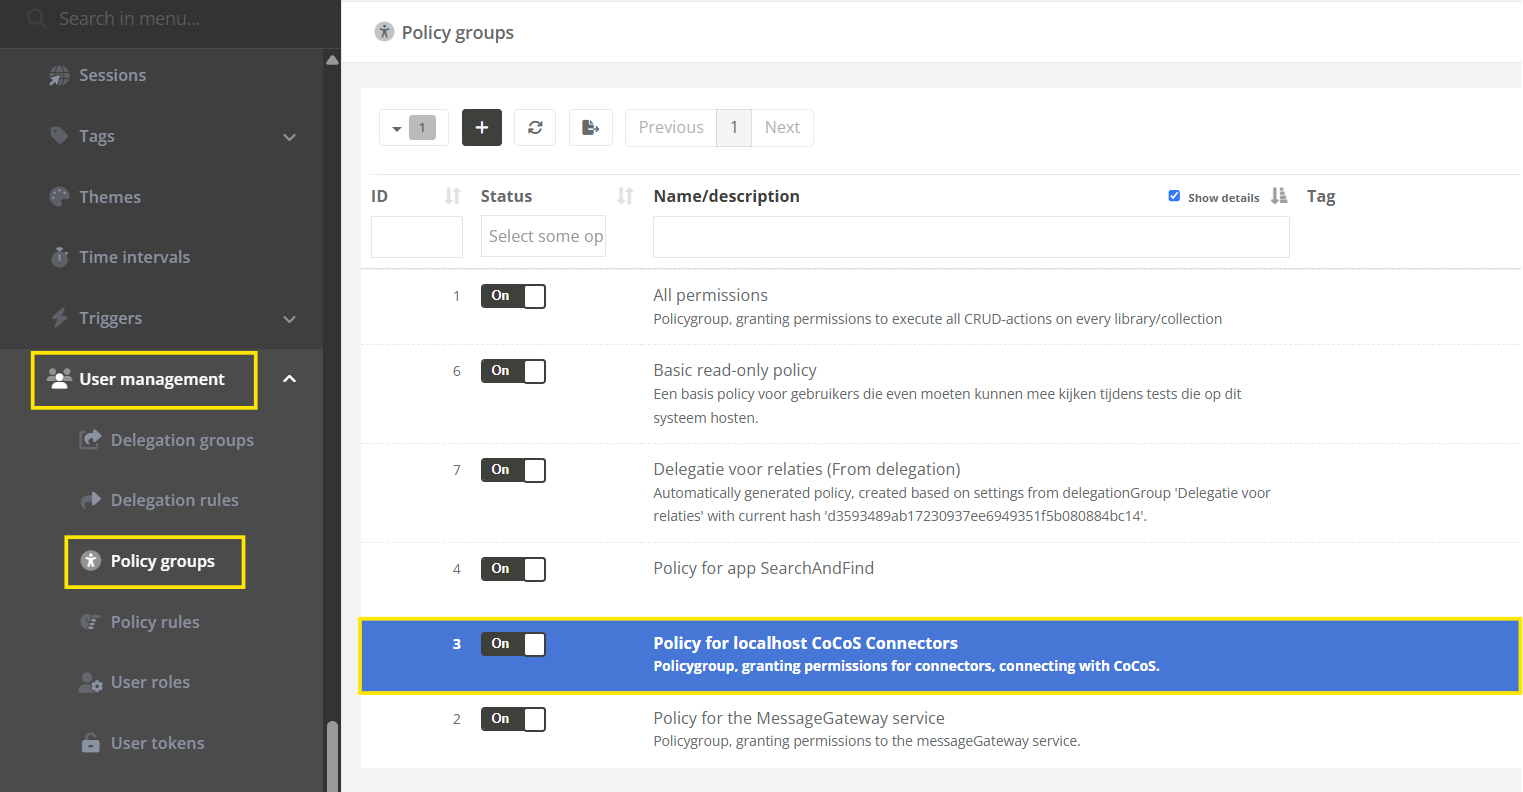This screenshot has height=792, width=1523.
Task: Open Policy rules in sidebar
Action: coord(154,622)
